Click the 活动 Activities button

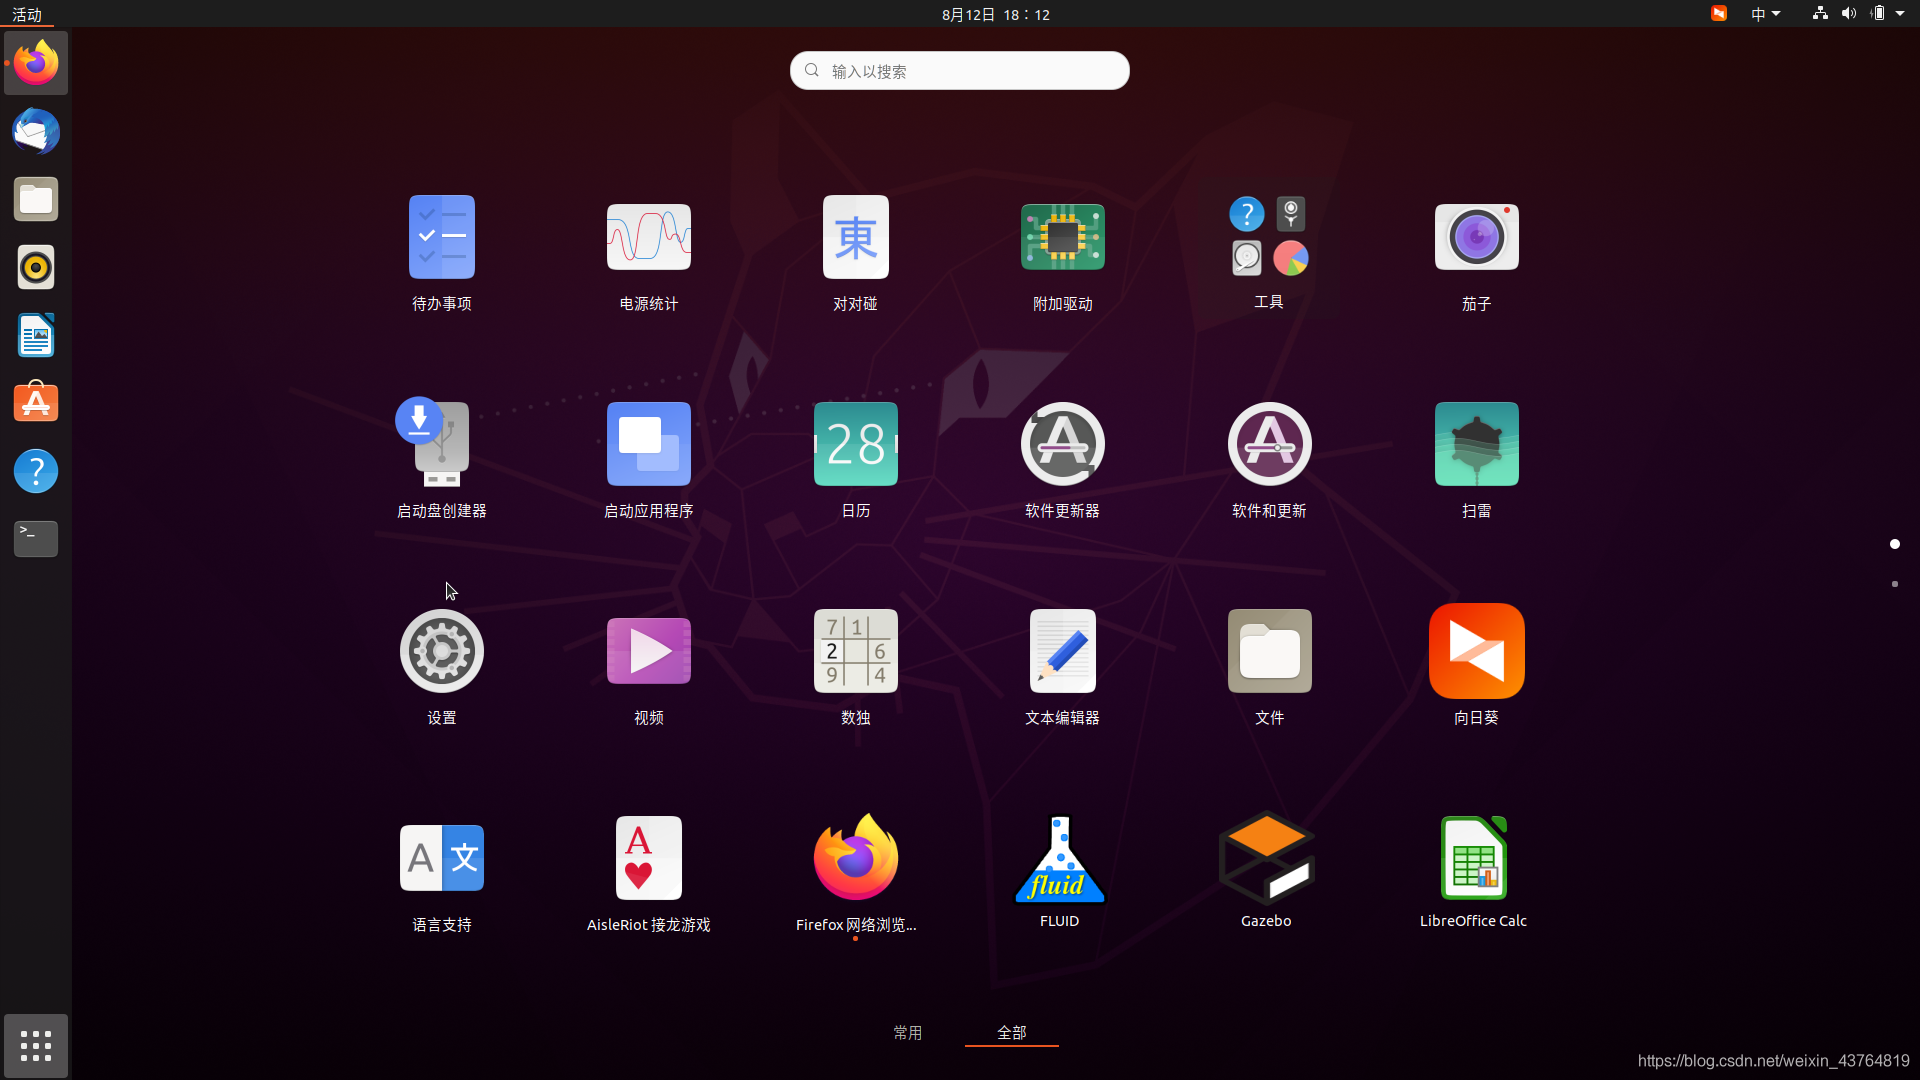point(27,14)
